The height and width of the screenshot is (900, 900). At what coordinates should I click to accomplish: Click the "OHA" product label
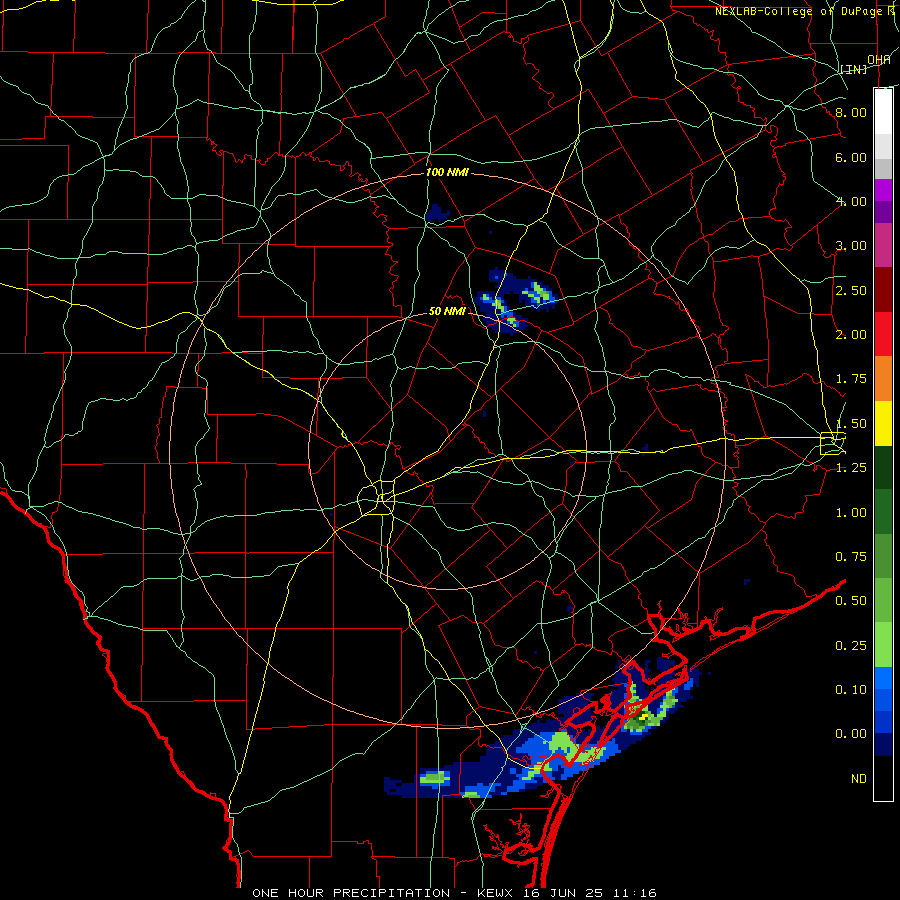(879, 60)
